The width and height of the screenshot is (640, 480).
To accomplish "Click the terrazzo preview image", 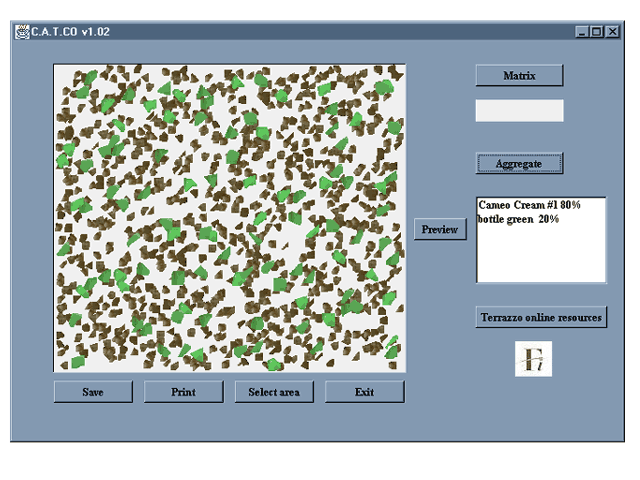I will [229, 218].
